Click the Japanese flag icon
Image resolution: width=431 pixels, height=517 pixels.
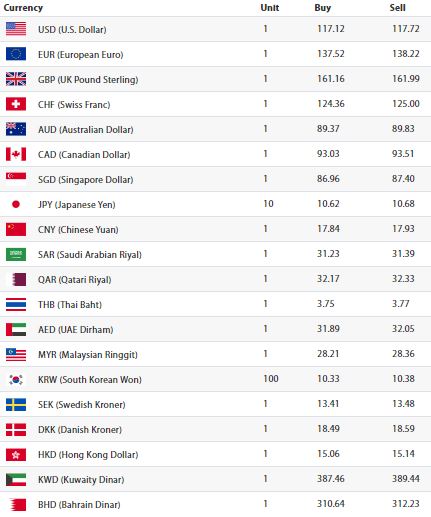[16, 204]
